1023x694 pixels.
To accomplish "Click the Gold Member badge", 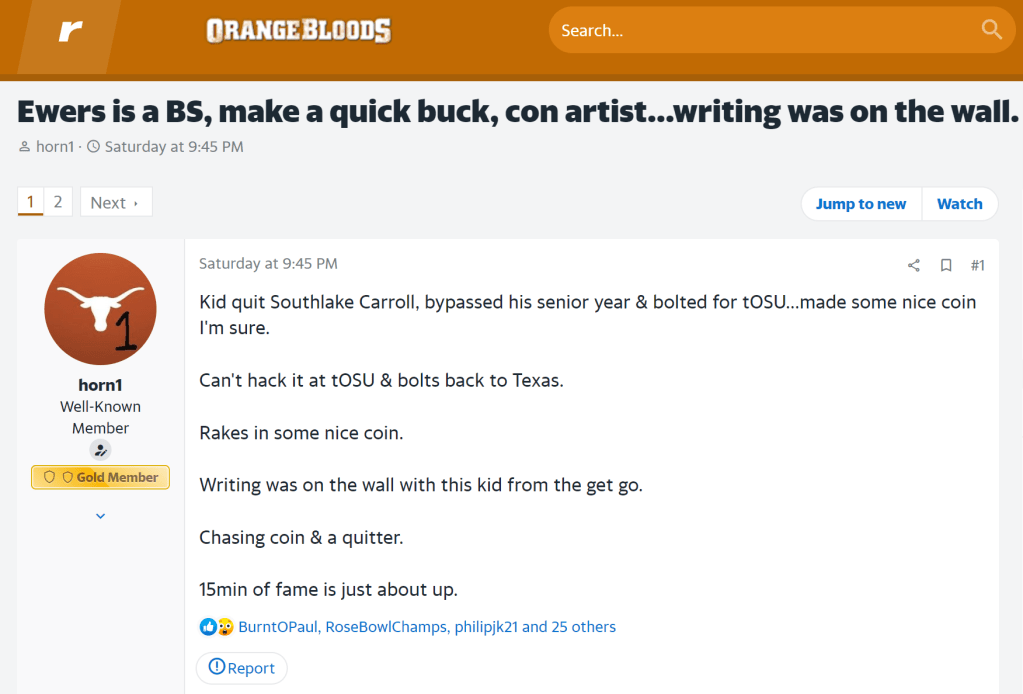I will (x=100, y=477).
